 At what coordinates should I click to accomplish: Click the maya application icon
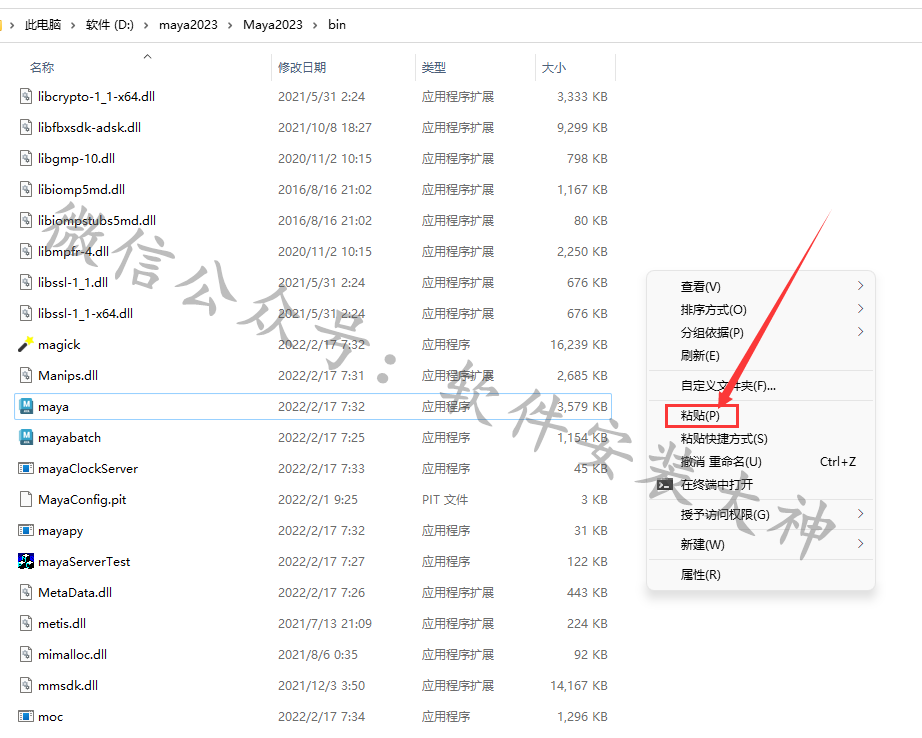(x=26, y=406)
